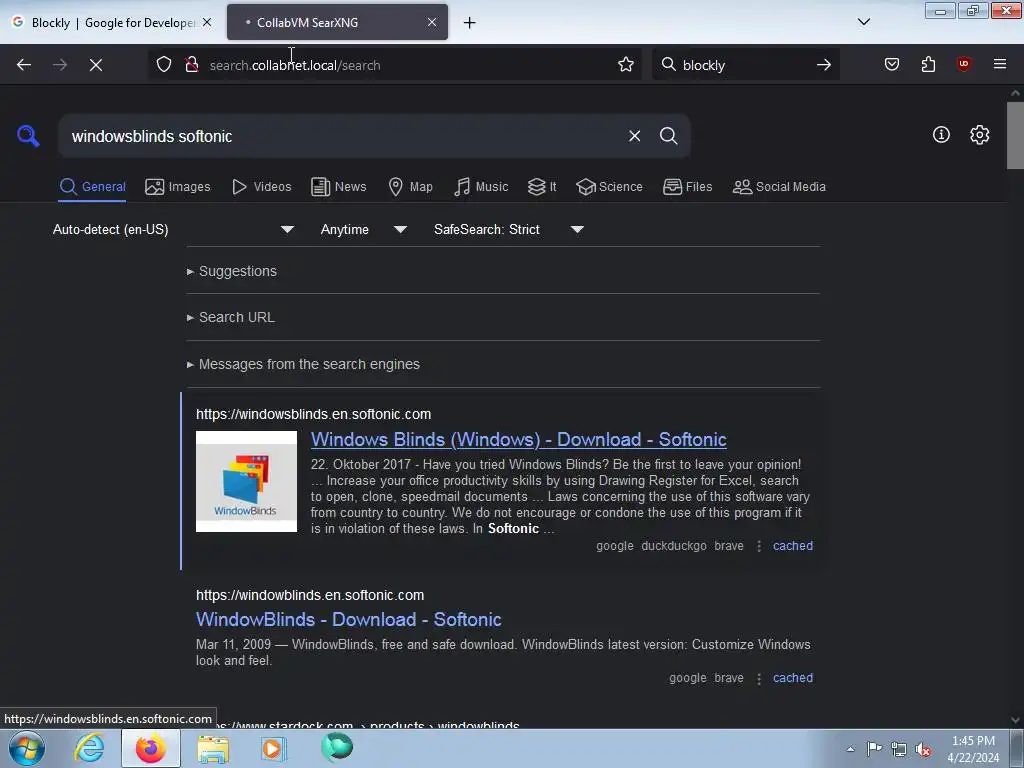Click the insecure connection lock icon
Viewport: 1024px width, 768px height.
click(191, 64)
